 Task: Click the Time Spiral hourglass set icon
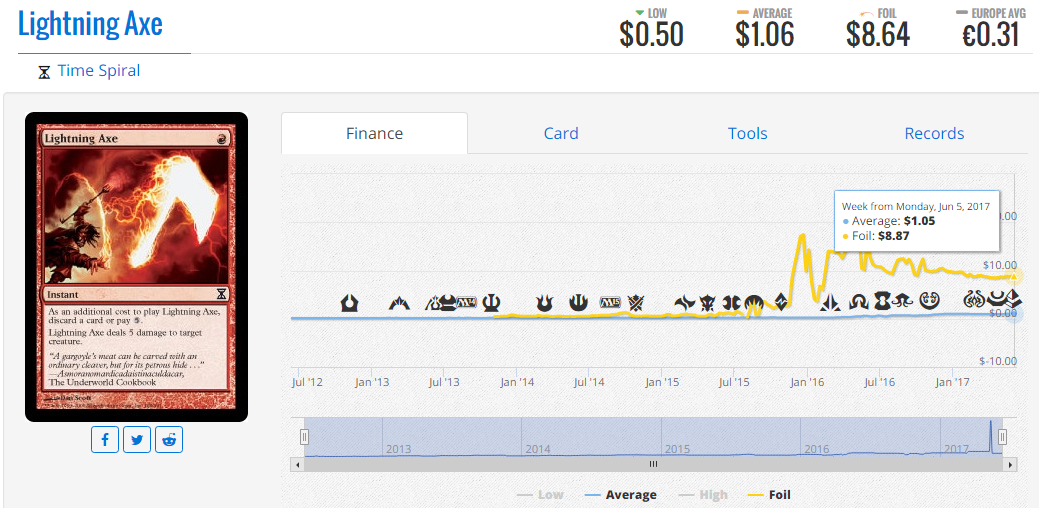(44, 72)
